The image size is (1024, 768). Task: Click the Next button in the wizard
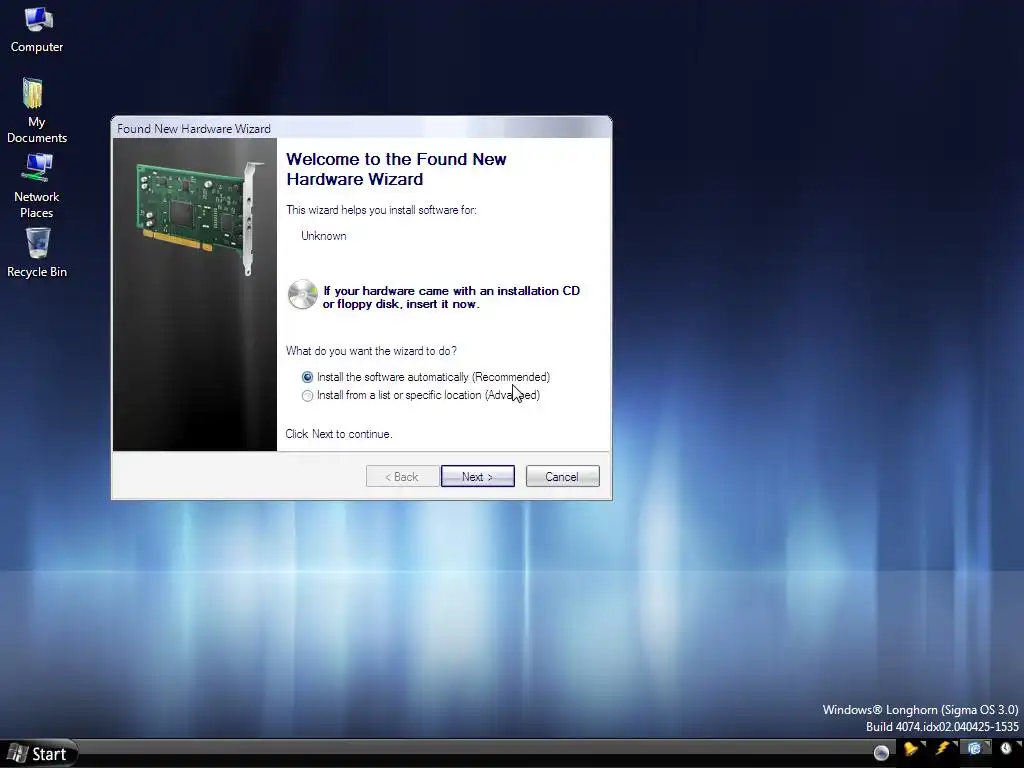(478, 477)
